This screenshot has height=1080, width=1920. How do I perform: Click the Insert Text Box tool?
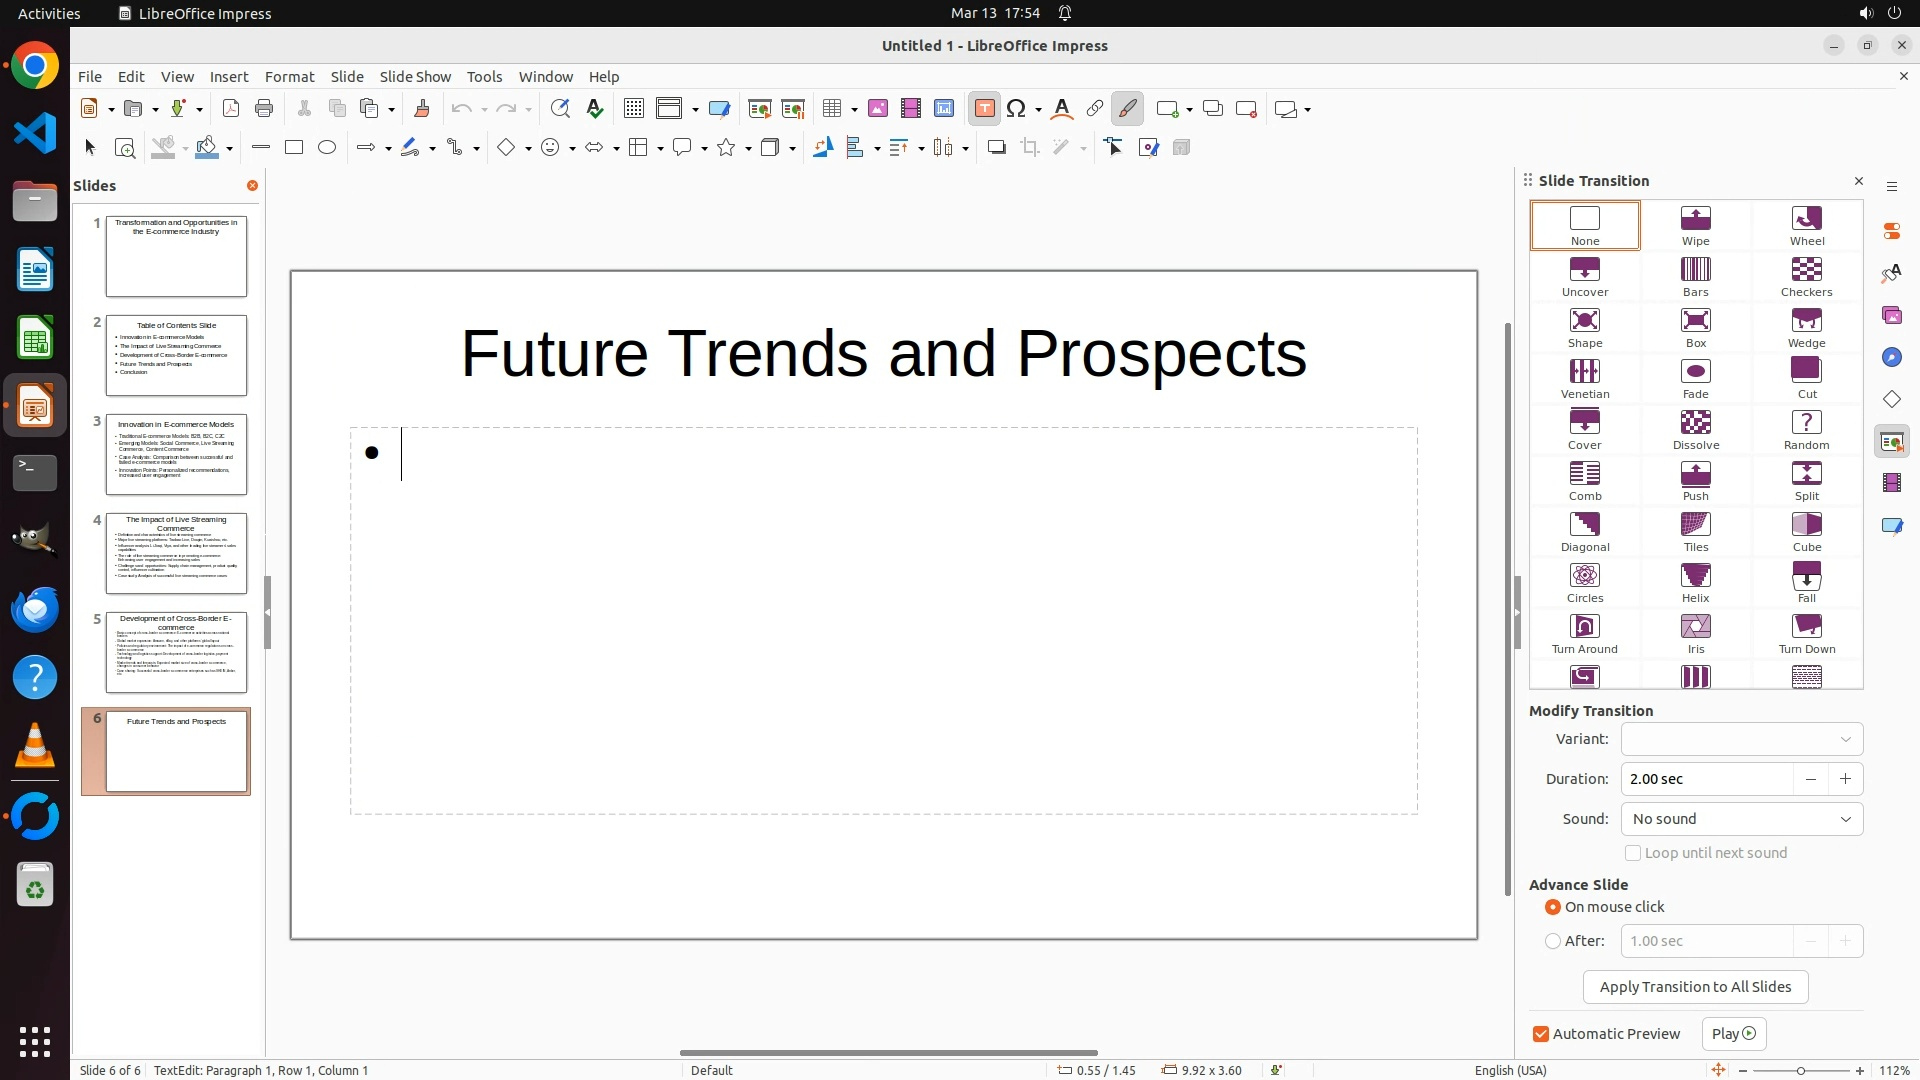point(984,109)
